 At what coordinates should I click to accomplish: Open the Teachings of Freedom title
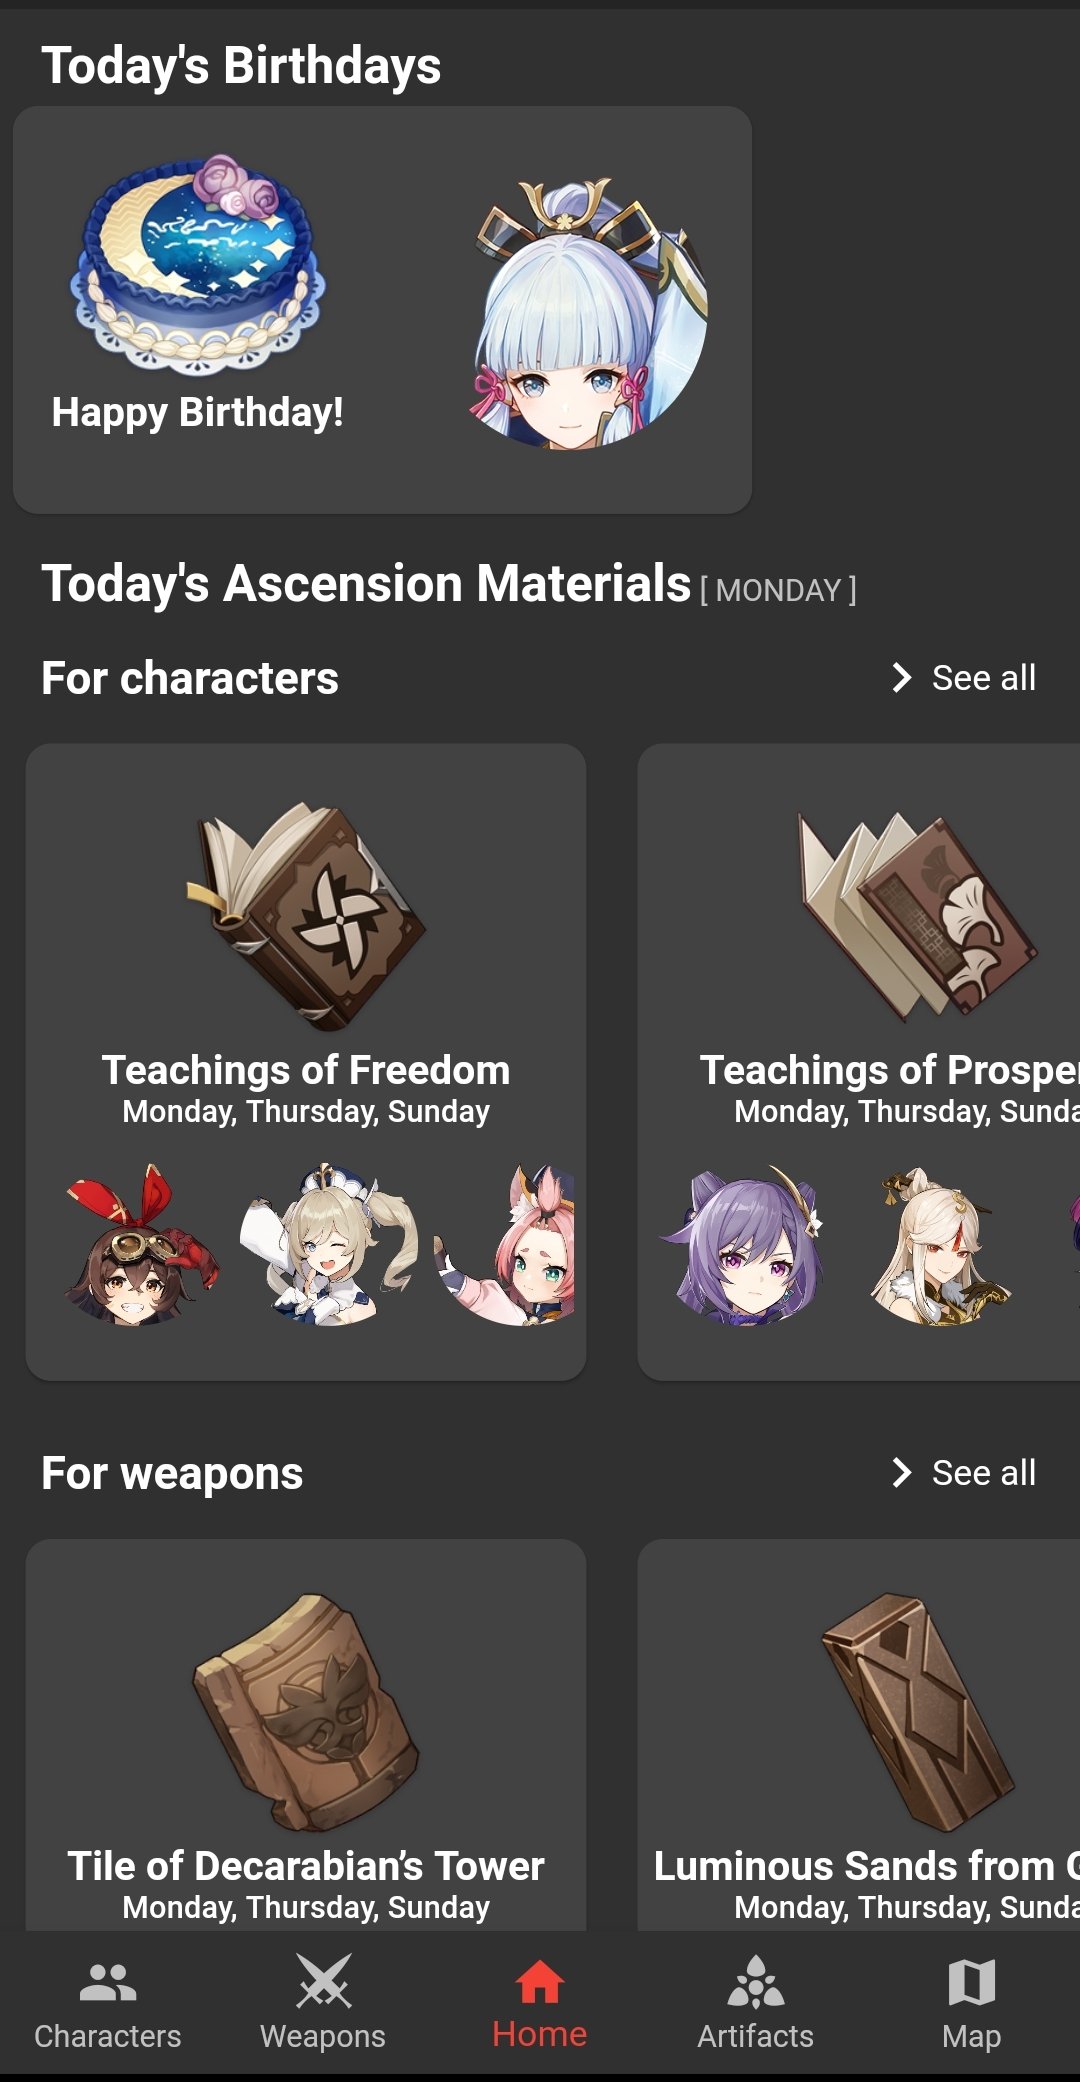point(306,1070)
